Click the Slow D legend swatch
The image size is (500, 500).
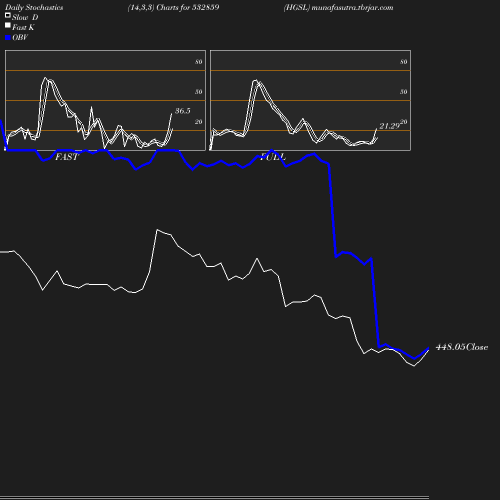coord(8,15)
